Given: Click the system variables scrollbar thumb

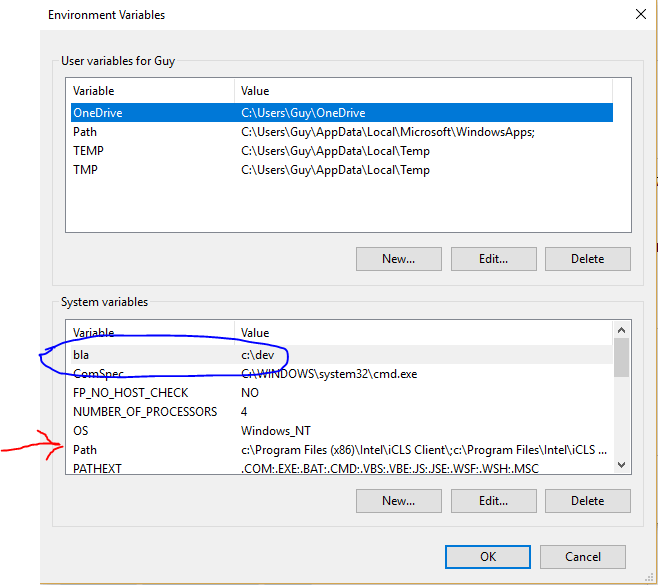Looking at the screenshot, I should [621, 358].
